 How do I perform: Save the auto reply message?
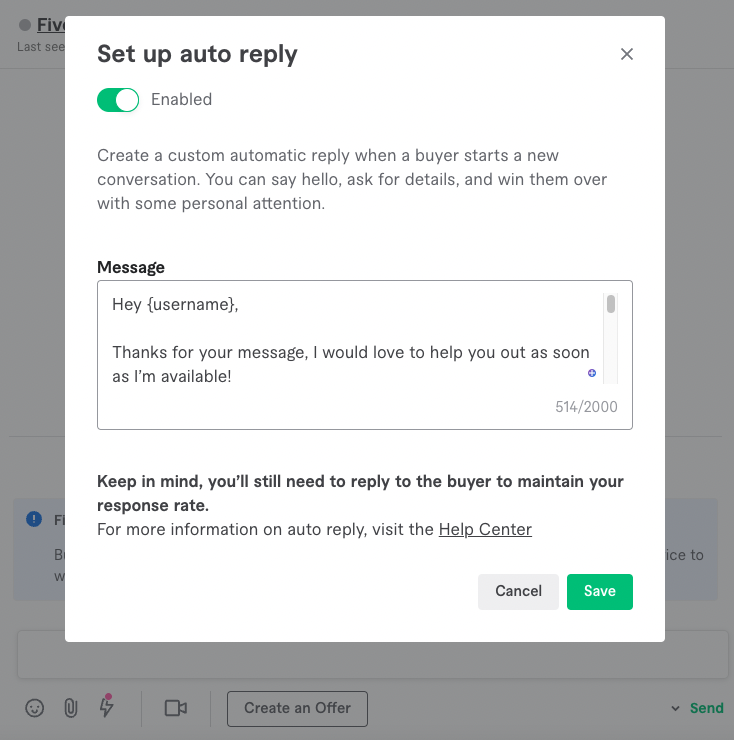(x=599, y=591)
